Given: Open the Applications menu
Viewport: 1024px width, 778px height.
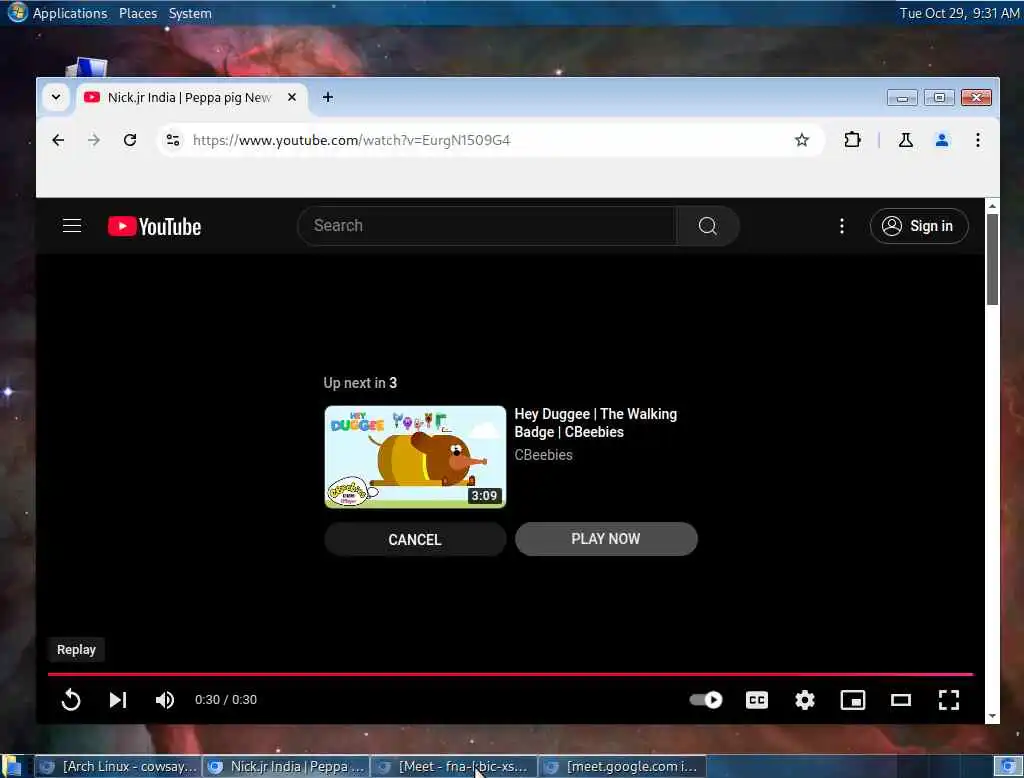Looking at the screenshot, I should [70, 13].
